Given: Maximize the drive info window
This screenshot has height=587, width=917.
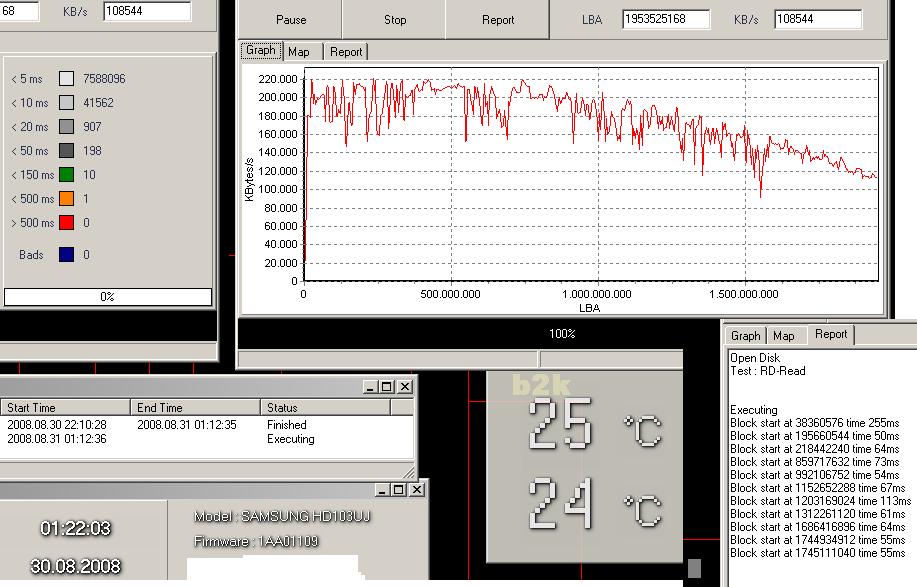Looking at the screenshot, I should pyautogui.click(x=399, y=489).
